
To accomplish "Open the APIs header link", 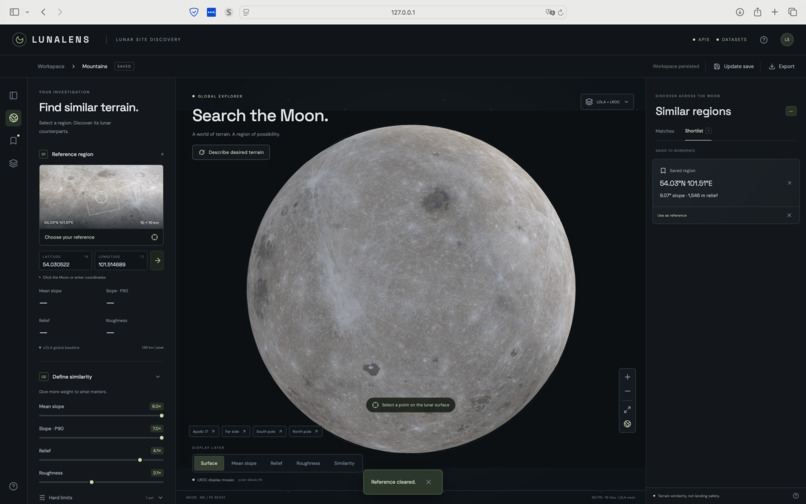I will (701, 40).
